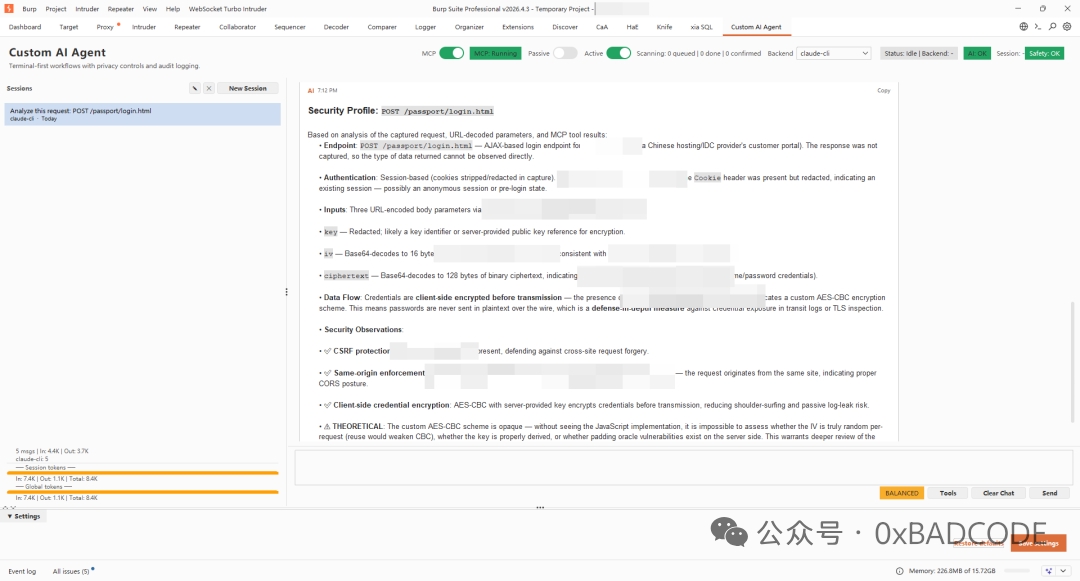This screenshot has height=581, width=1080.
Task: Click the Send button
Action: 1050,493
